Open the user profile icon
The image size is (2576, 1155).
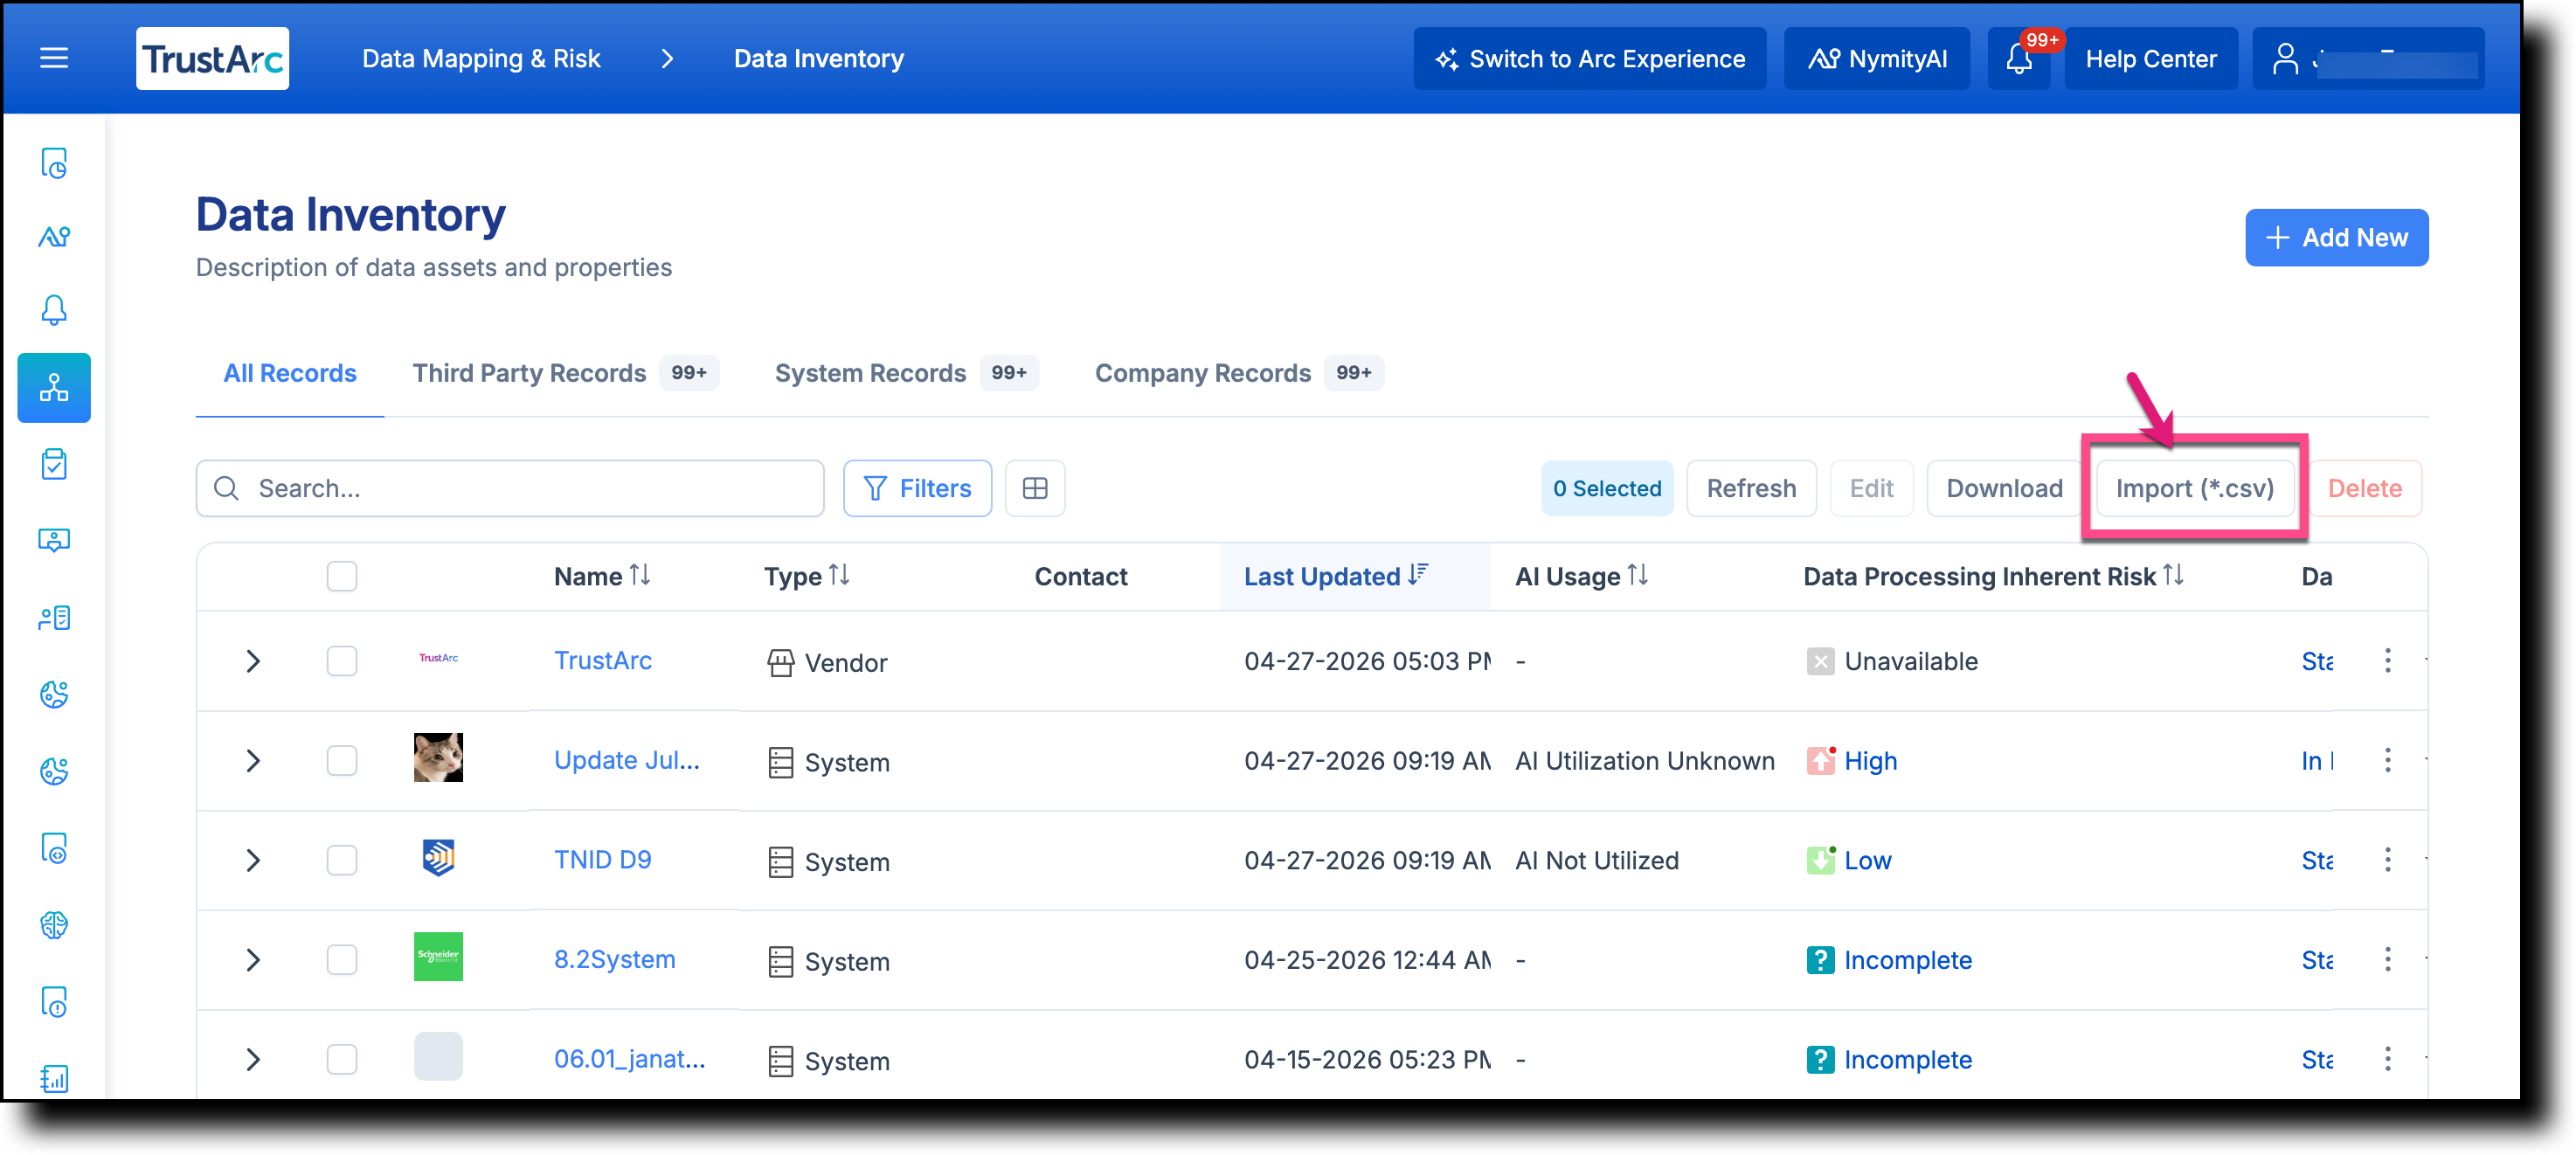pyautogui.click(x=2285, y=59)
